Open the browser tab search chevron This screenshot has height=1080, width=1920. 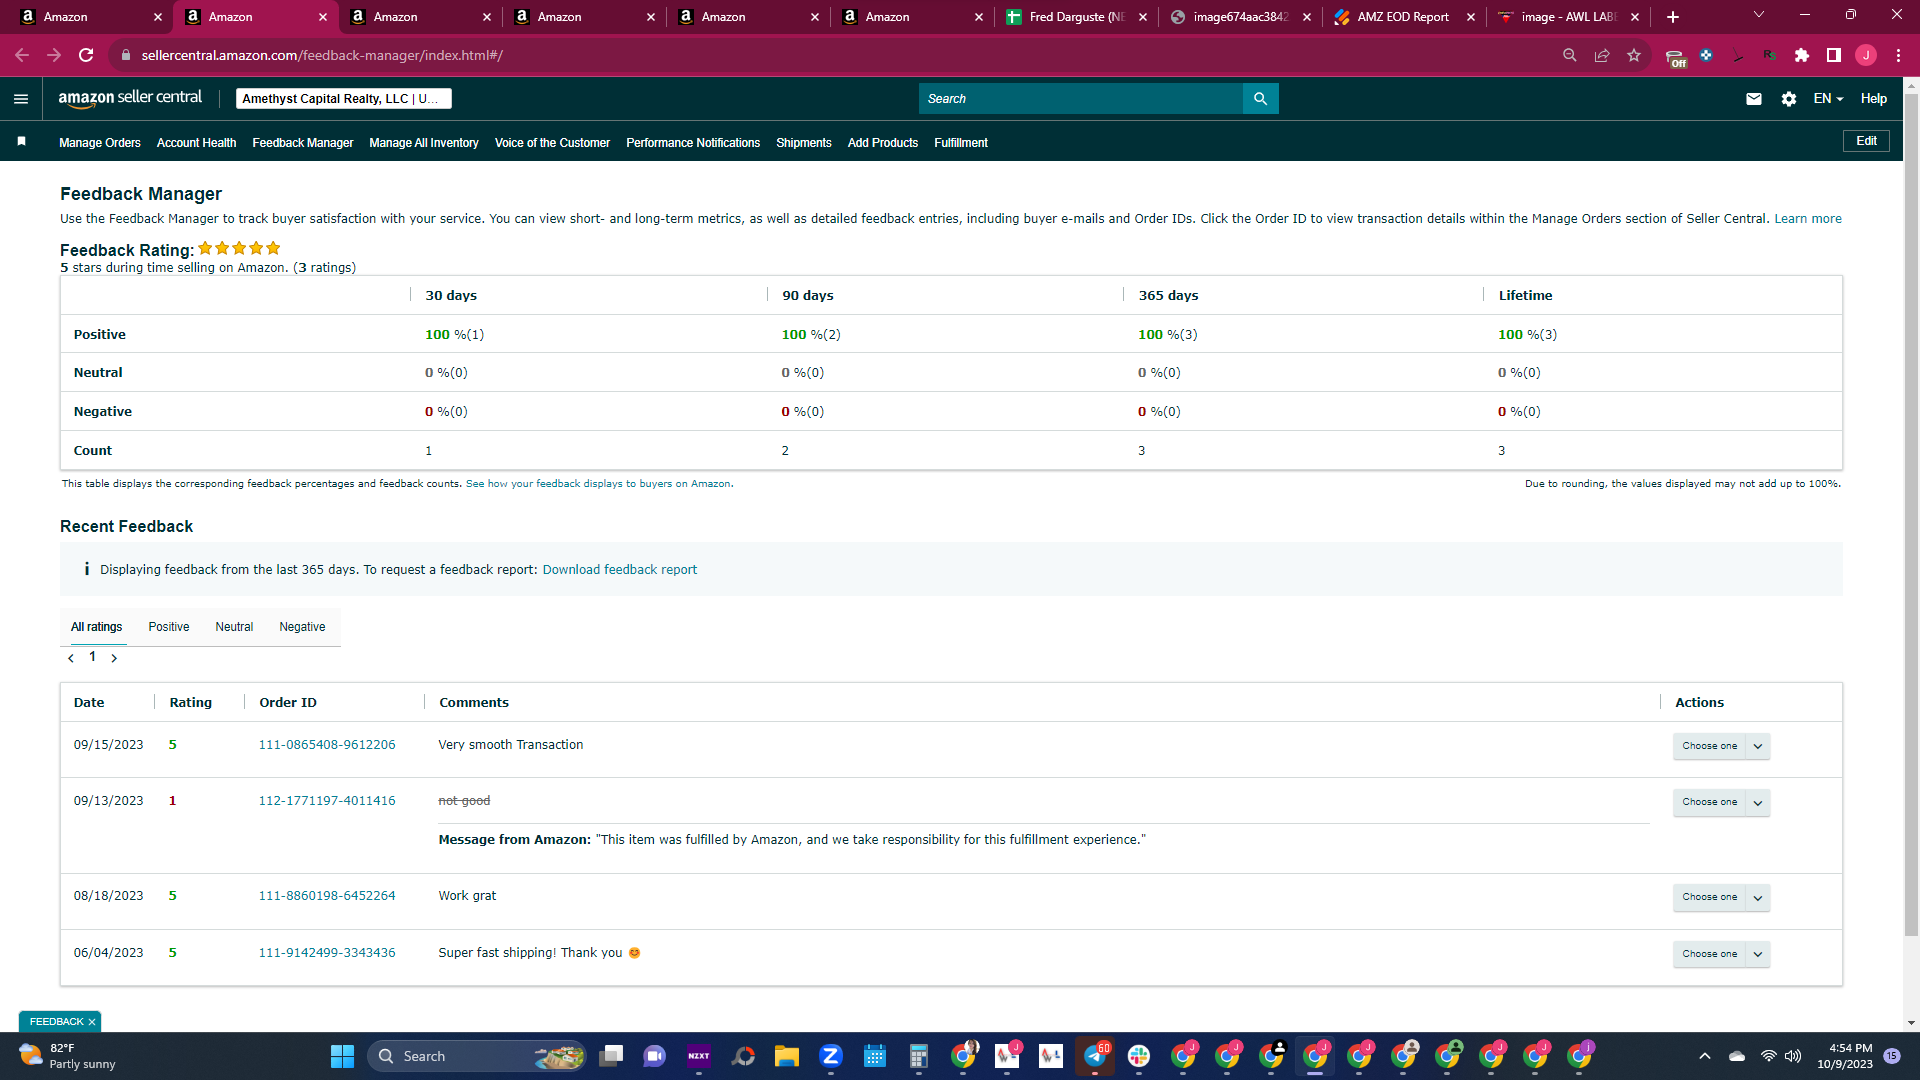[1759, 15]
